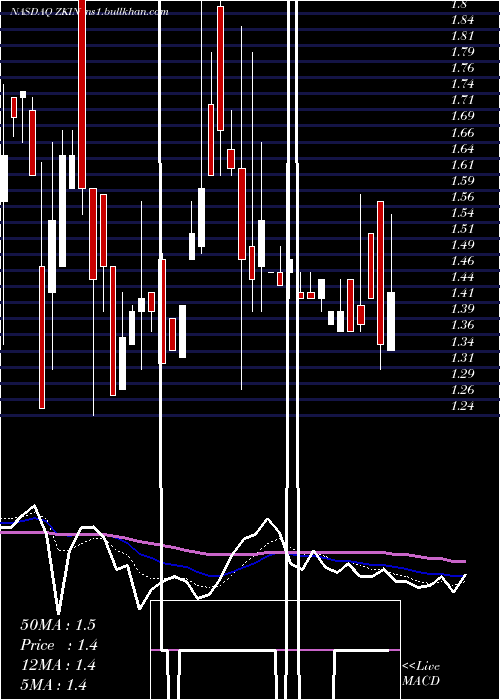Image resolution: width=500 pixels, height=700 pixels.
Task: Click the 1.36 price axis label
Action: pyautogui.click(x=462, y=325)
